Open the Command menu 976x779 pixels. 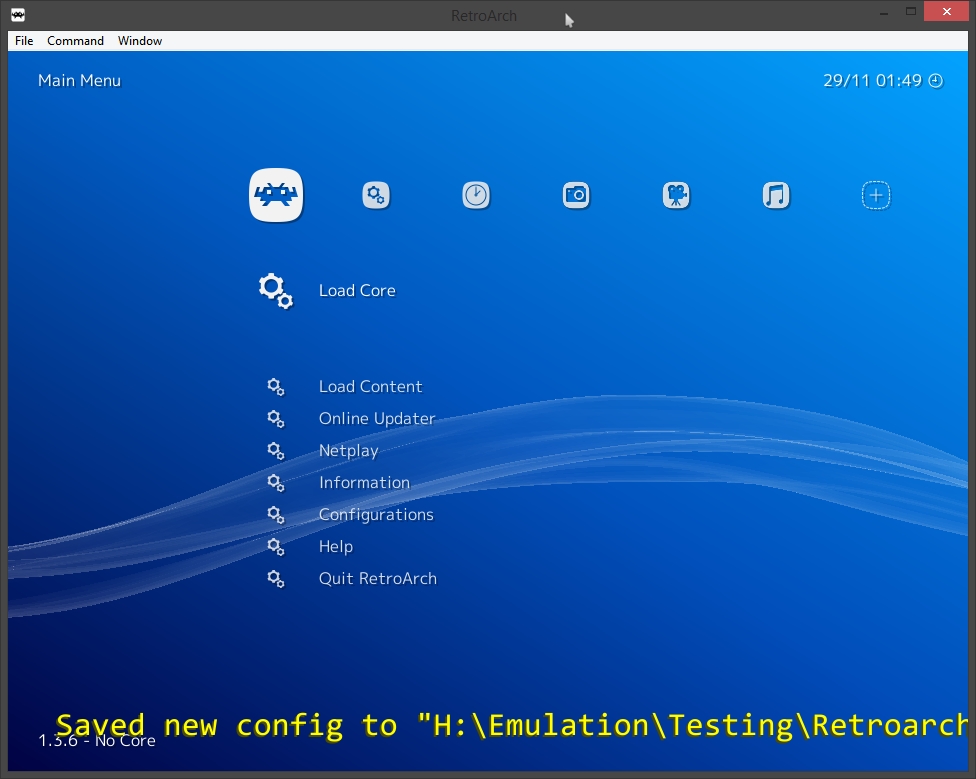(x=75, y=40)
